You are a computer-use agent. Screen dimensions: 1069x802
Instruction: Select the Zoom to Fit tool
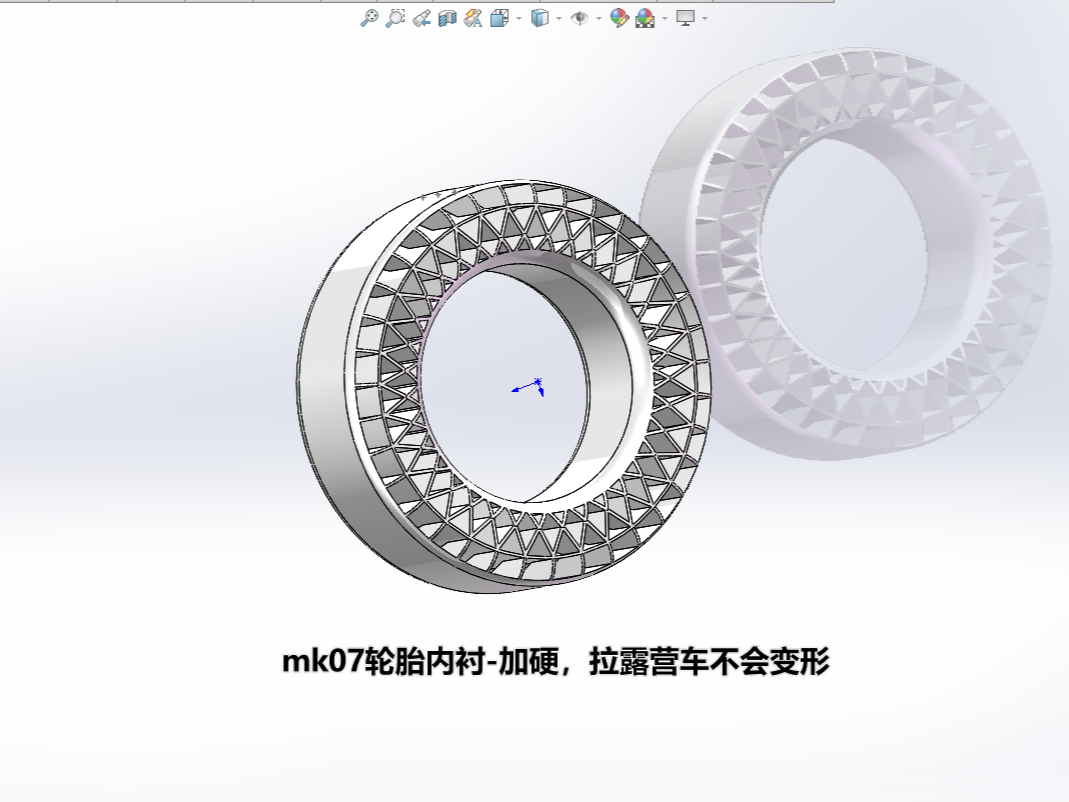click(370, 18)
